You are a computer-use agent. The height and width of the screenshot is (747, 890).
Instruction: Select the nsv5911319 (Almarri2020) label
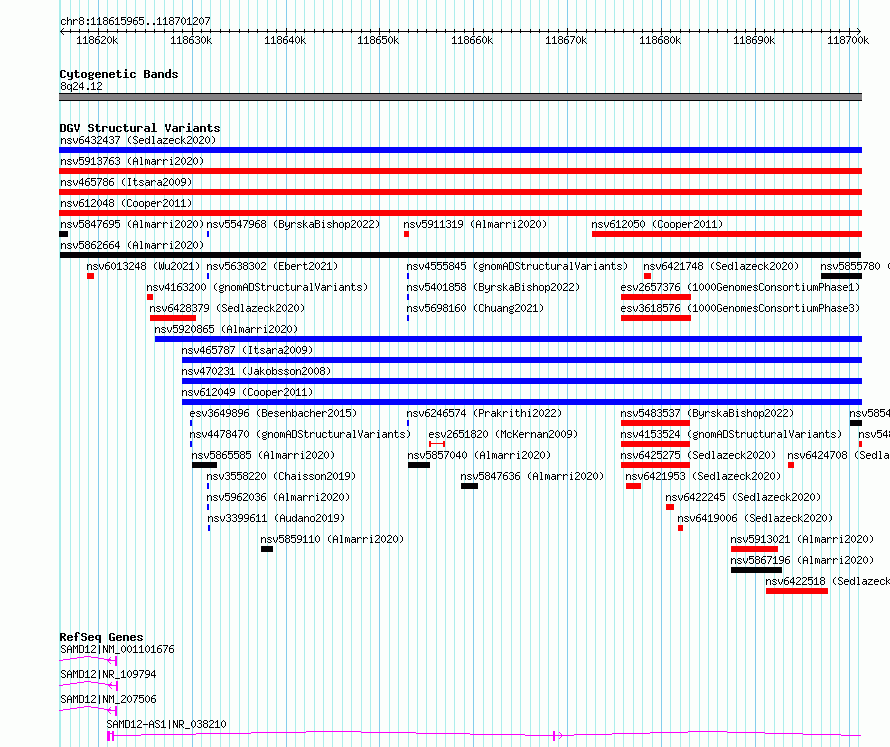475,224
